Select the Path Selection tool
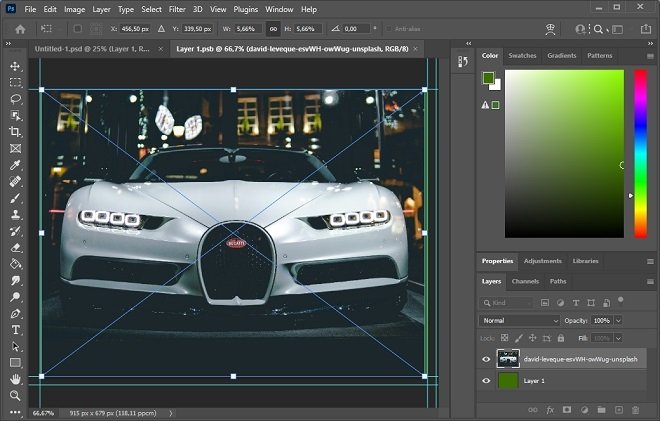Screen dimensions: 660x421 pos(15,346)
